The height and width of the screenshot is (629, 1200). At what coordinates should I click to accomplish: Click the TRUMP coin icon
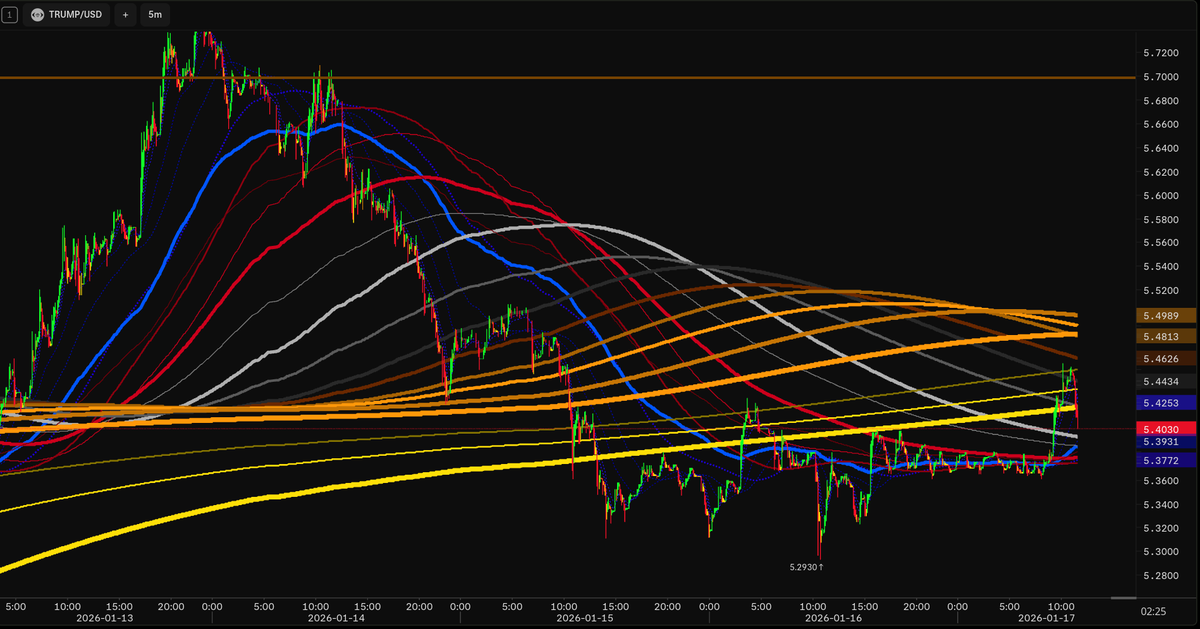point(37,15)
